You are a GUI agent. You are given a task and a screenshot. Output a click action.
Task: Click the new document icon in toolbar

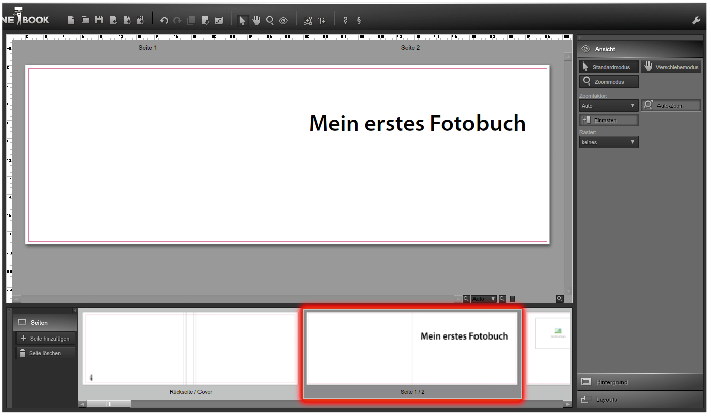pos(71,20)
